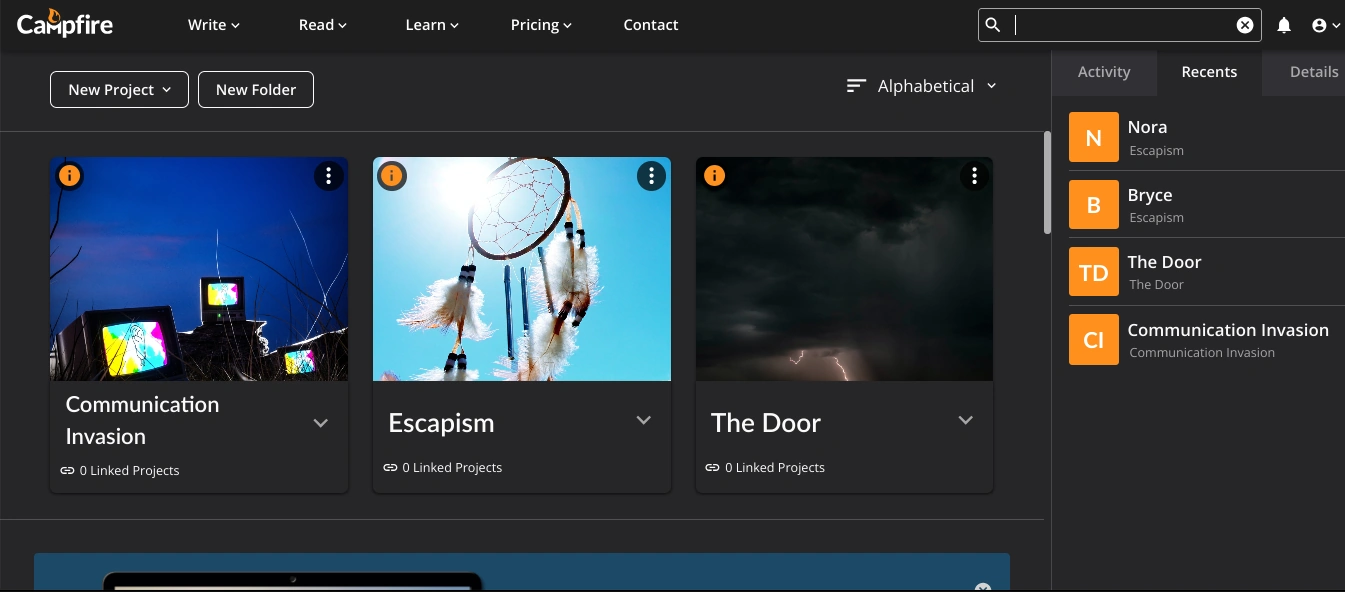Click the sort icon beside Alphabetical
This screenshot has width=1345, height=592.
tap(855, 86)
